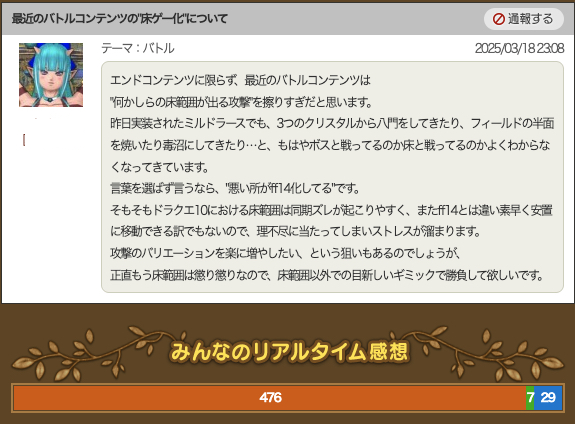
Task: Click the blue 29 reaction bar segment
Action: click(548, 398)
